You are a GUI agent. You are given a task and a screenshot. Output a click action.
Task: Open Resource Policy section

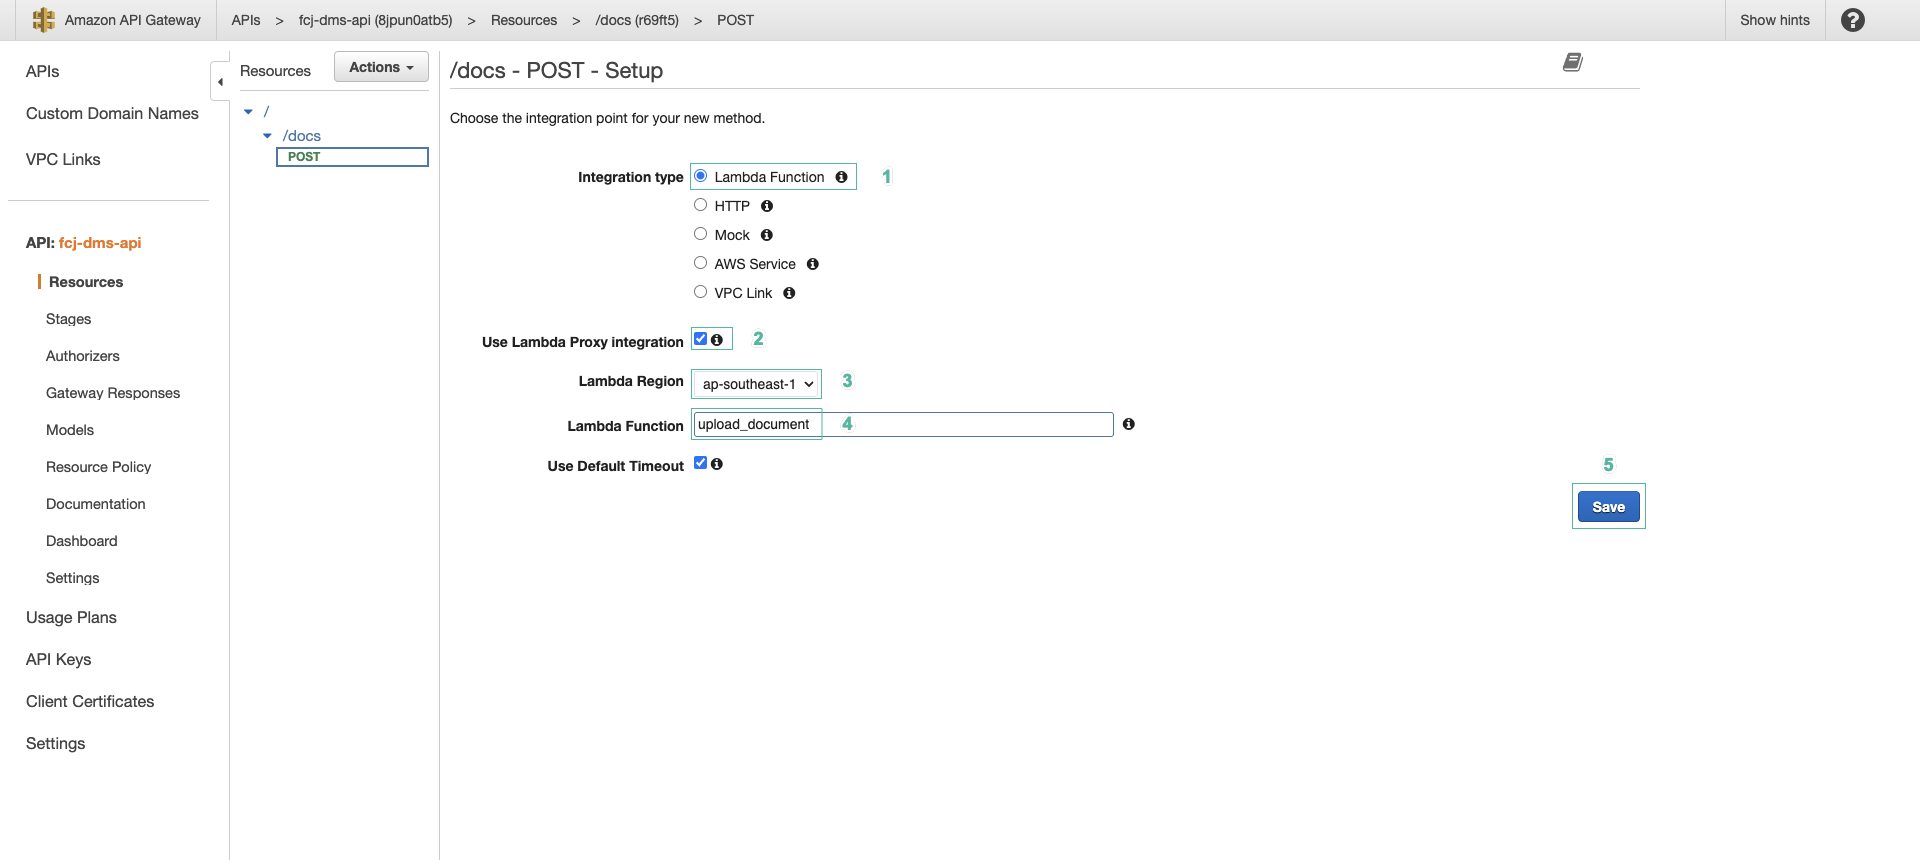tap(99, 467)
